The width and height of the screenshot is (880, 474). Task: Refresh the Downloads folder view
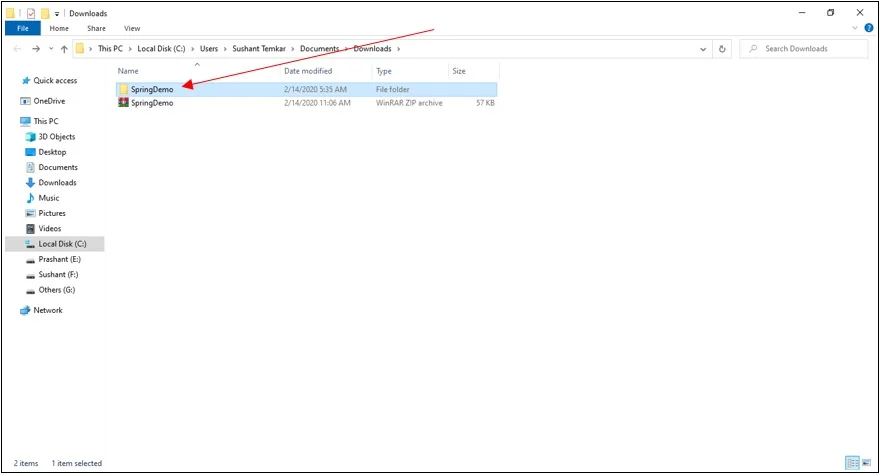pyautogui.click(x=723, y=49)
